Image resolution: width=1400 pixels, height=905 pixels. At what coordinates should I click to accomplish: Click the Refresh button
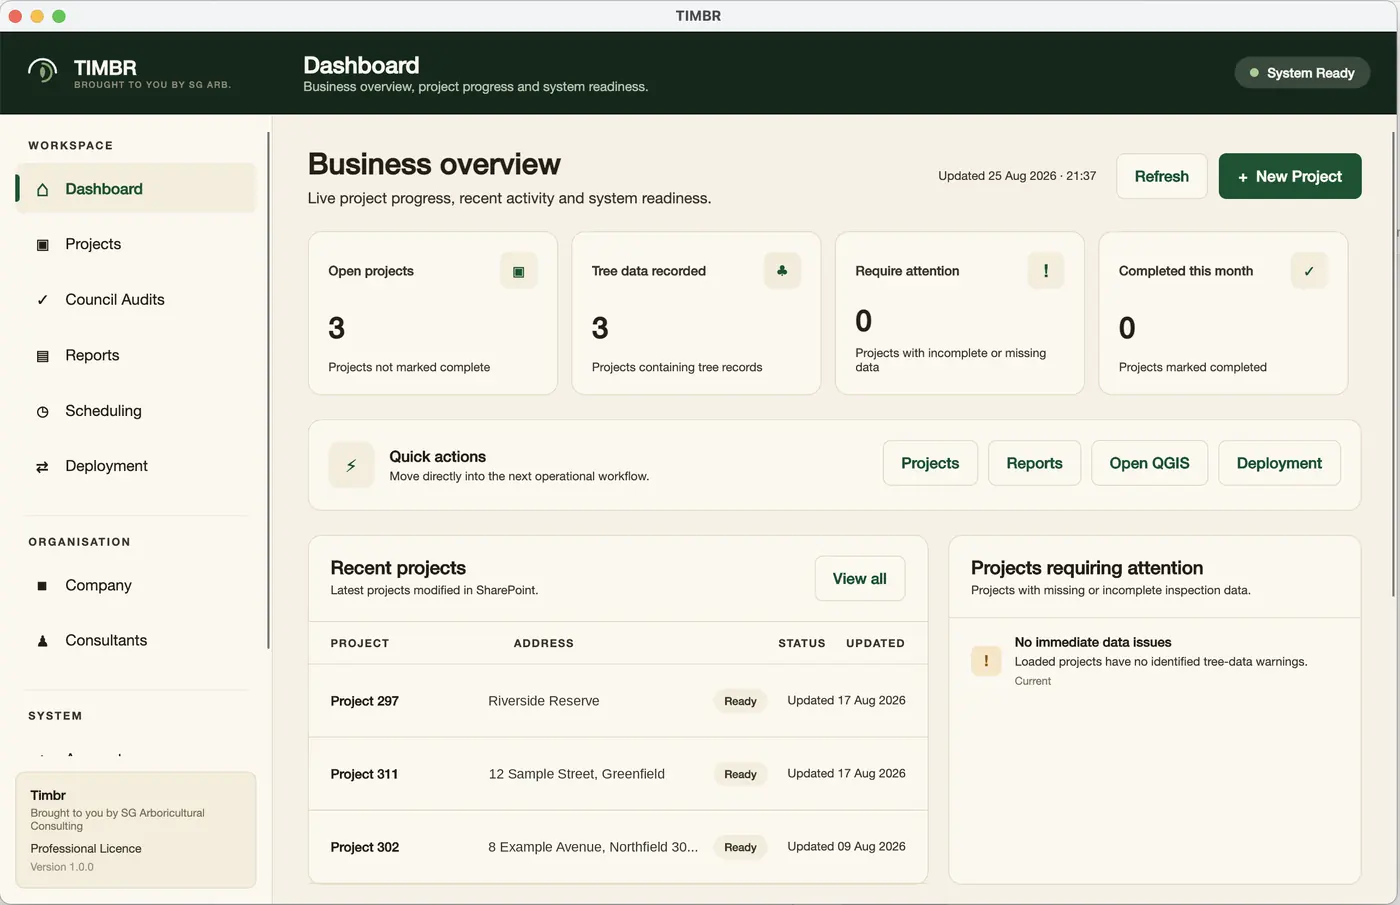point(1162,176)
